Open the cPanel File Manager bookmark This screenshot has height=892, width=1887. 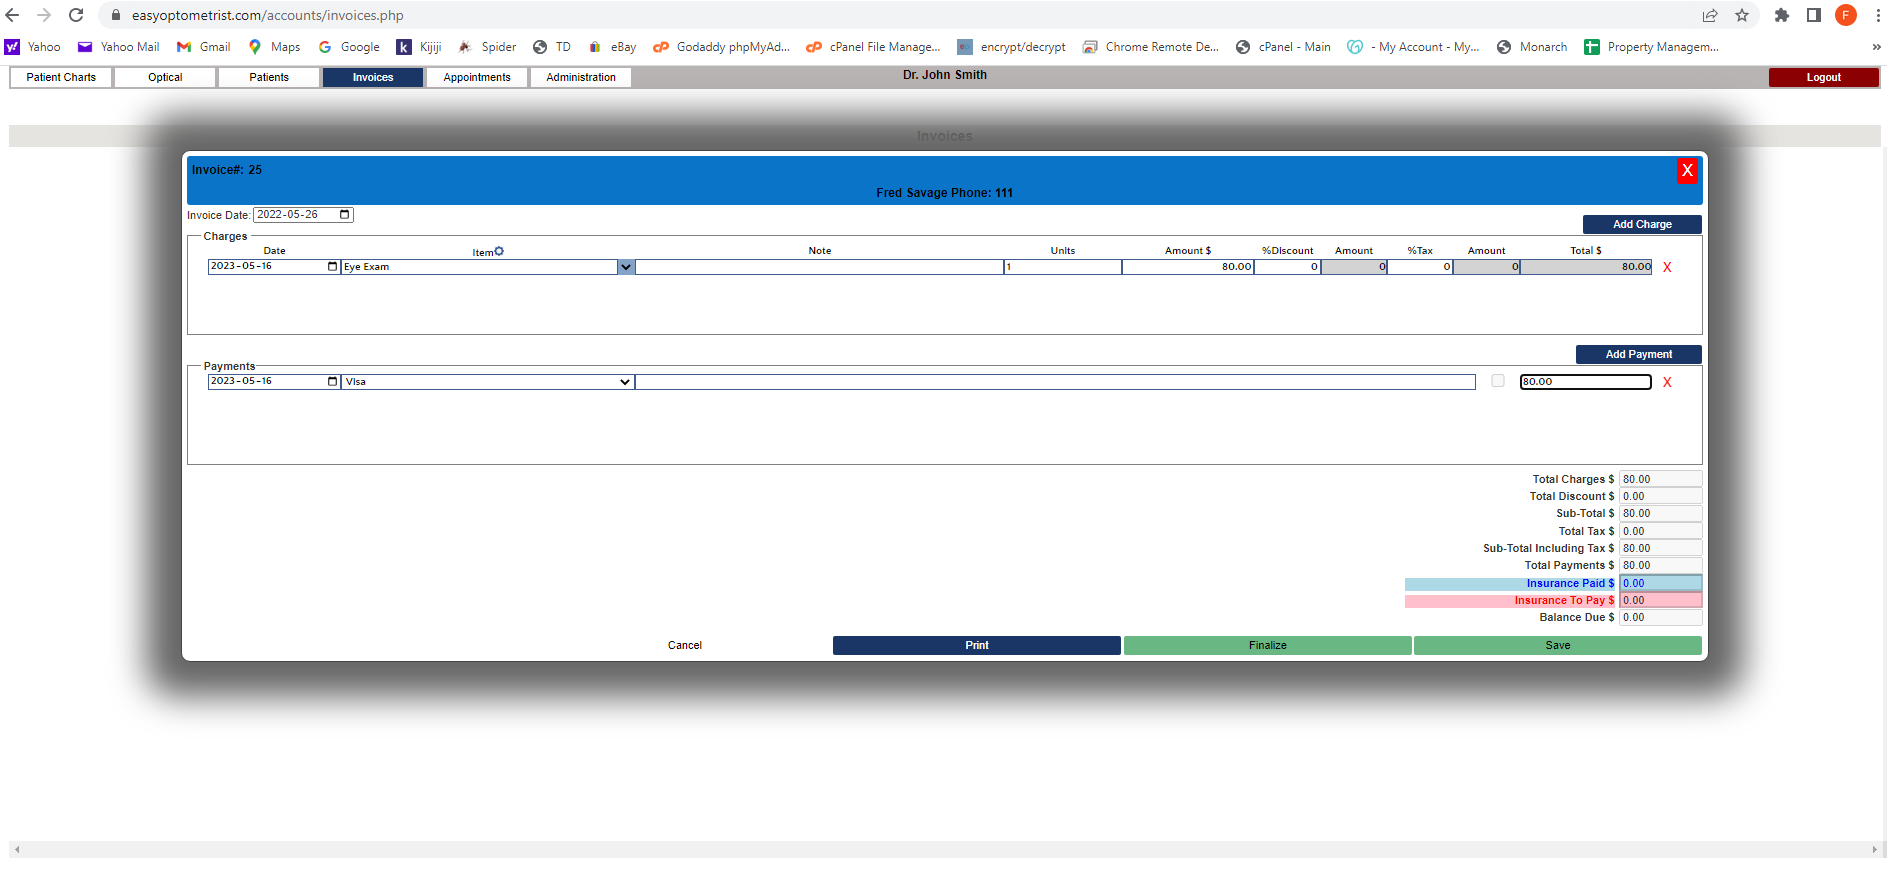(874, 47)
